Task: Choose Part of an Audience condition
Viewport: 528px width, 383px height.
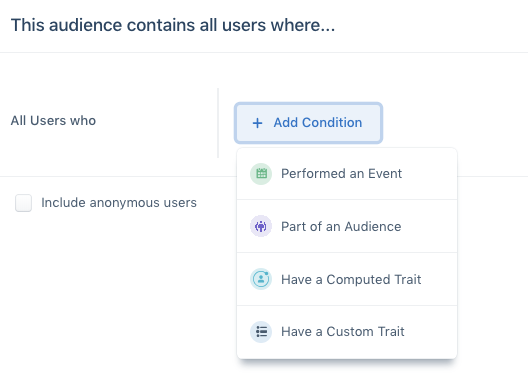Action: pos(347,226)
